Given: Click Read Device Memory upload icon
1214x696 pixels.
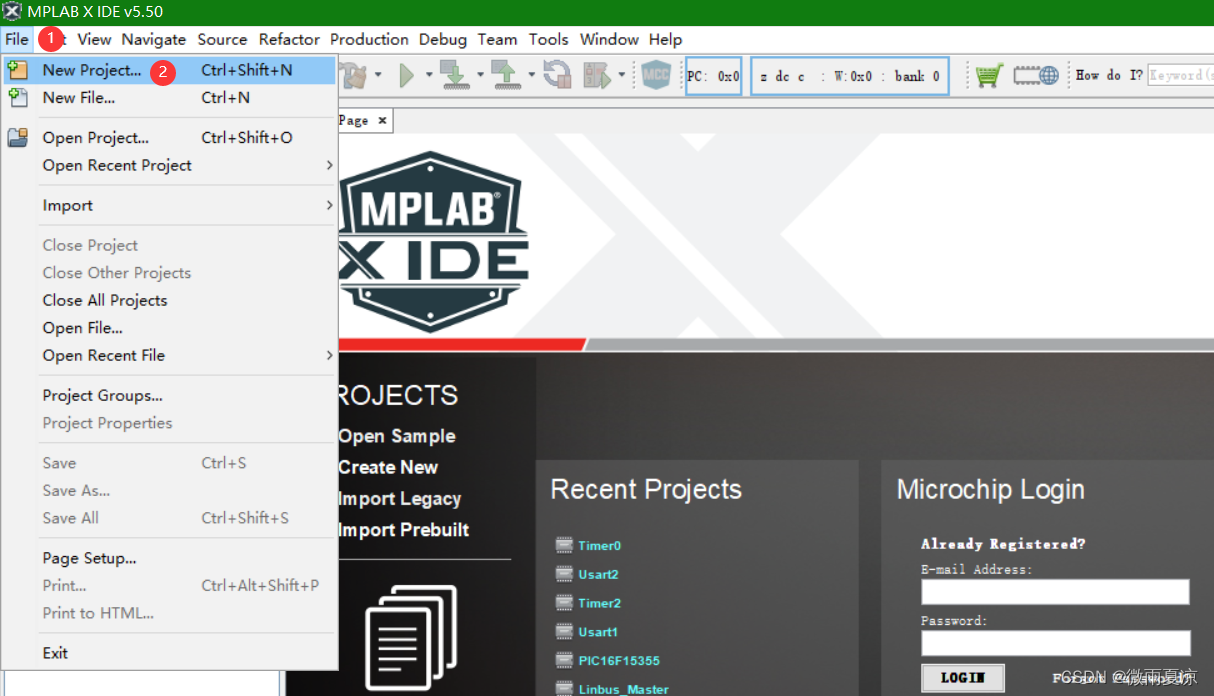Looking at the screenshot, I should point(505,75).
